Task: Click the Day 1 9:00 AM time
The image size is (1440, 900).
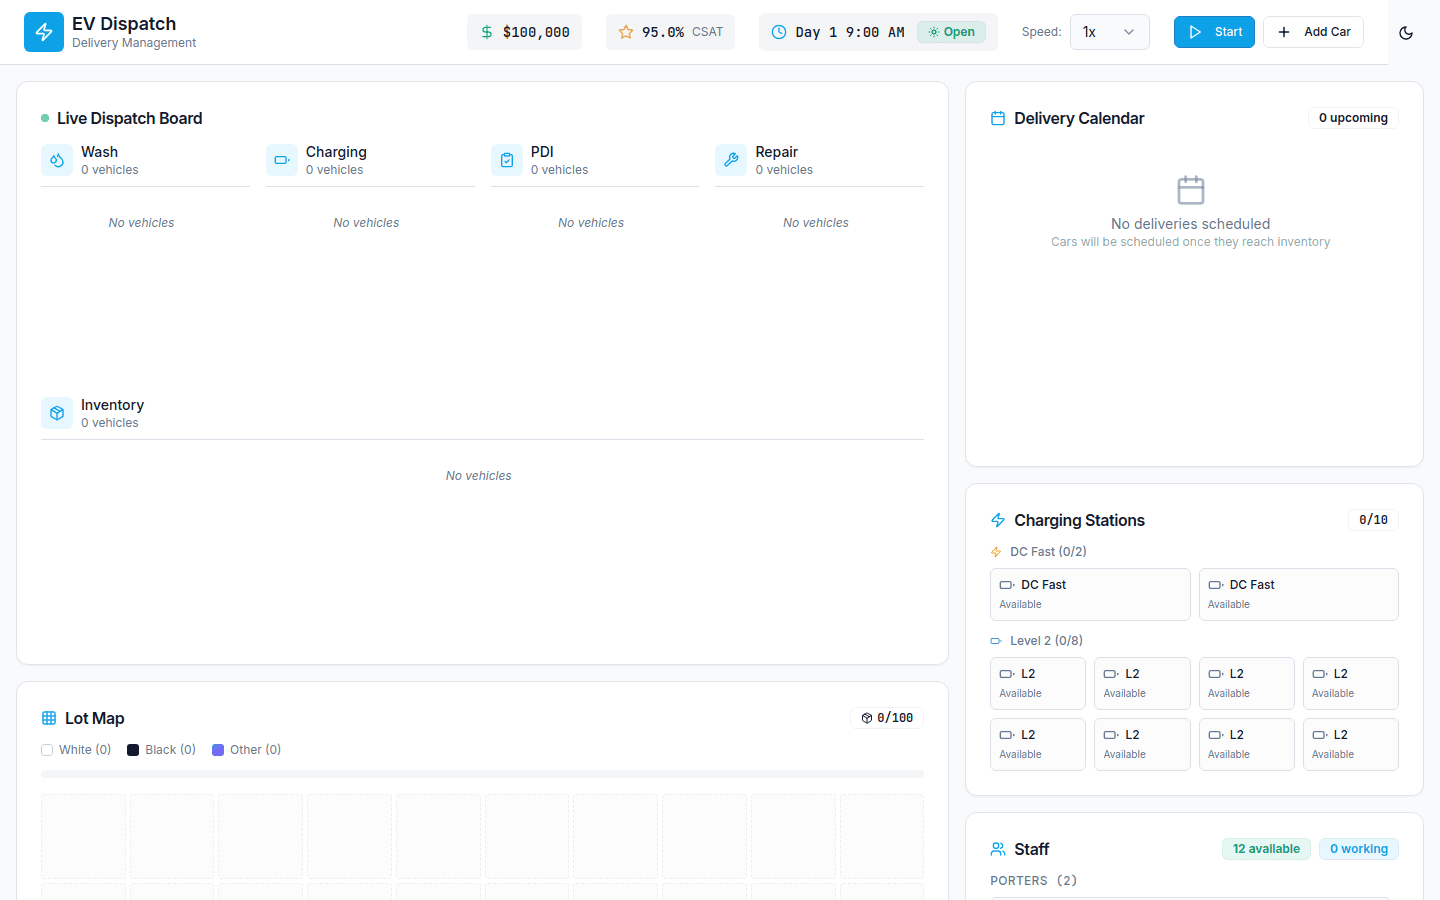Action: (850, 32)
